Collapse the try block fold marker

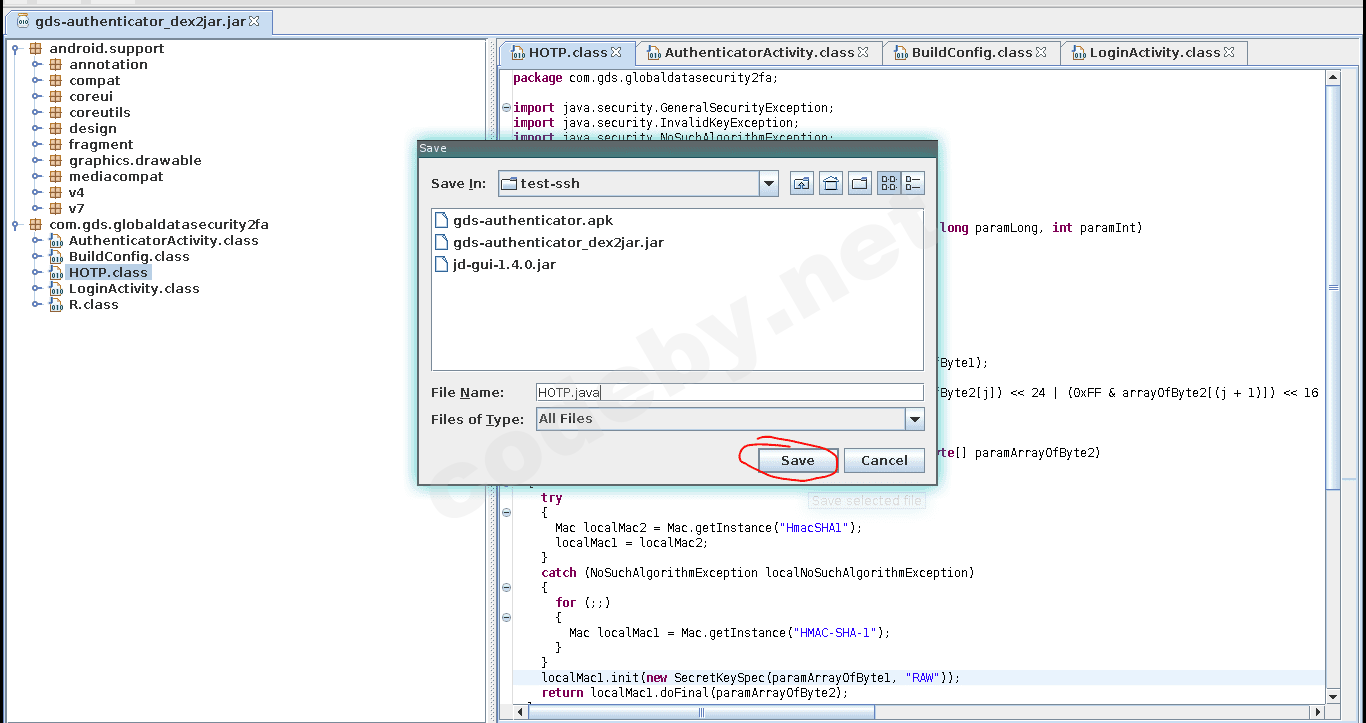506,513
